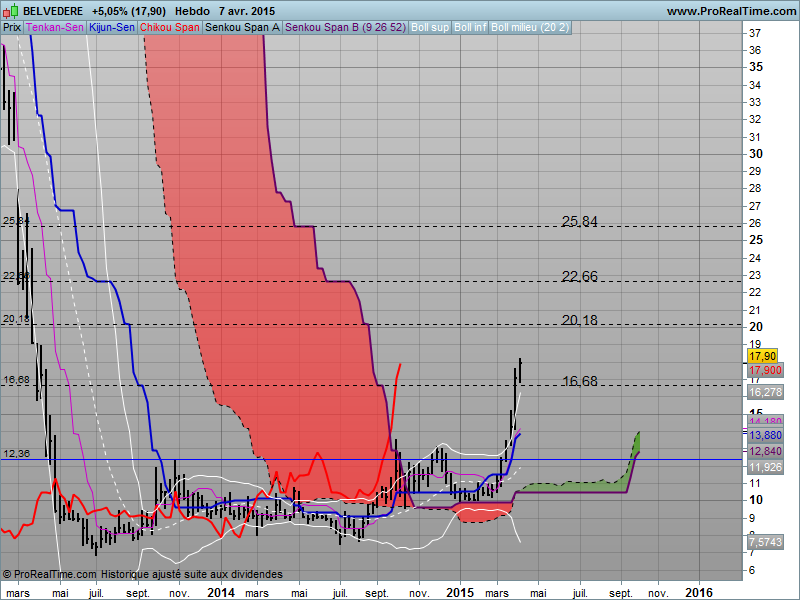Click the 25 price scale label
The height and width of the screenshot is (600, 800).
pos(756,240)
